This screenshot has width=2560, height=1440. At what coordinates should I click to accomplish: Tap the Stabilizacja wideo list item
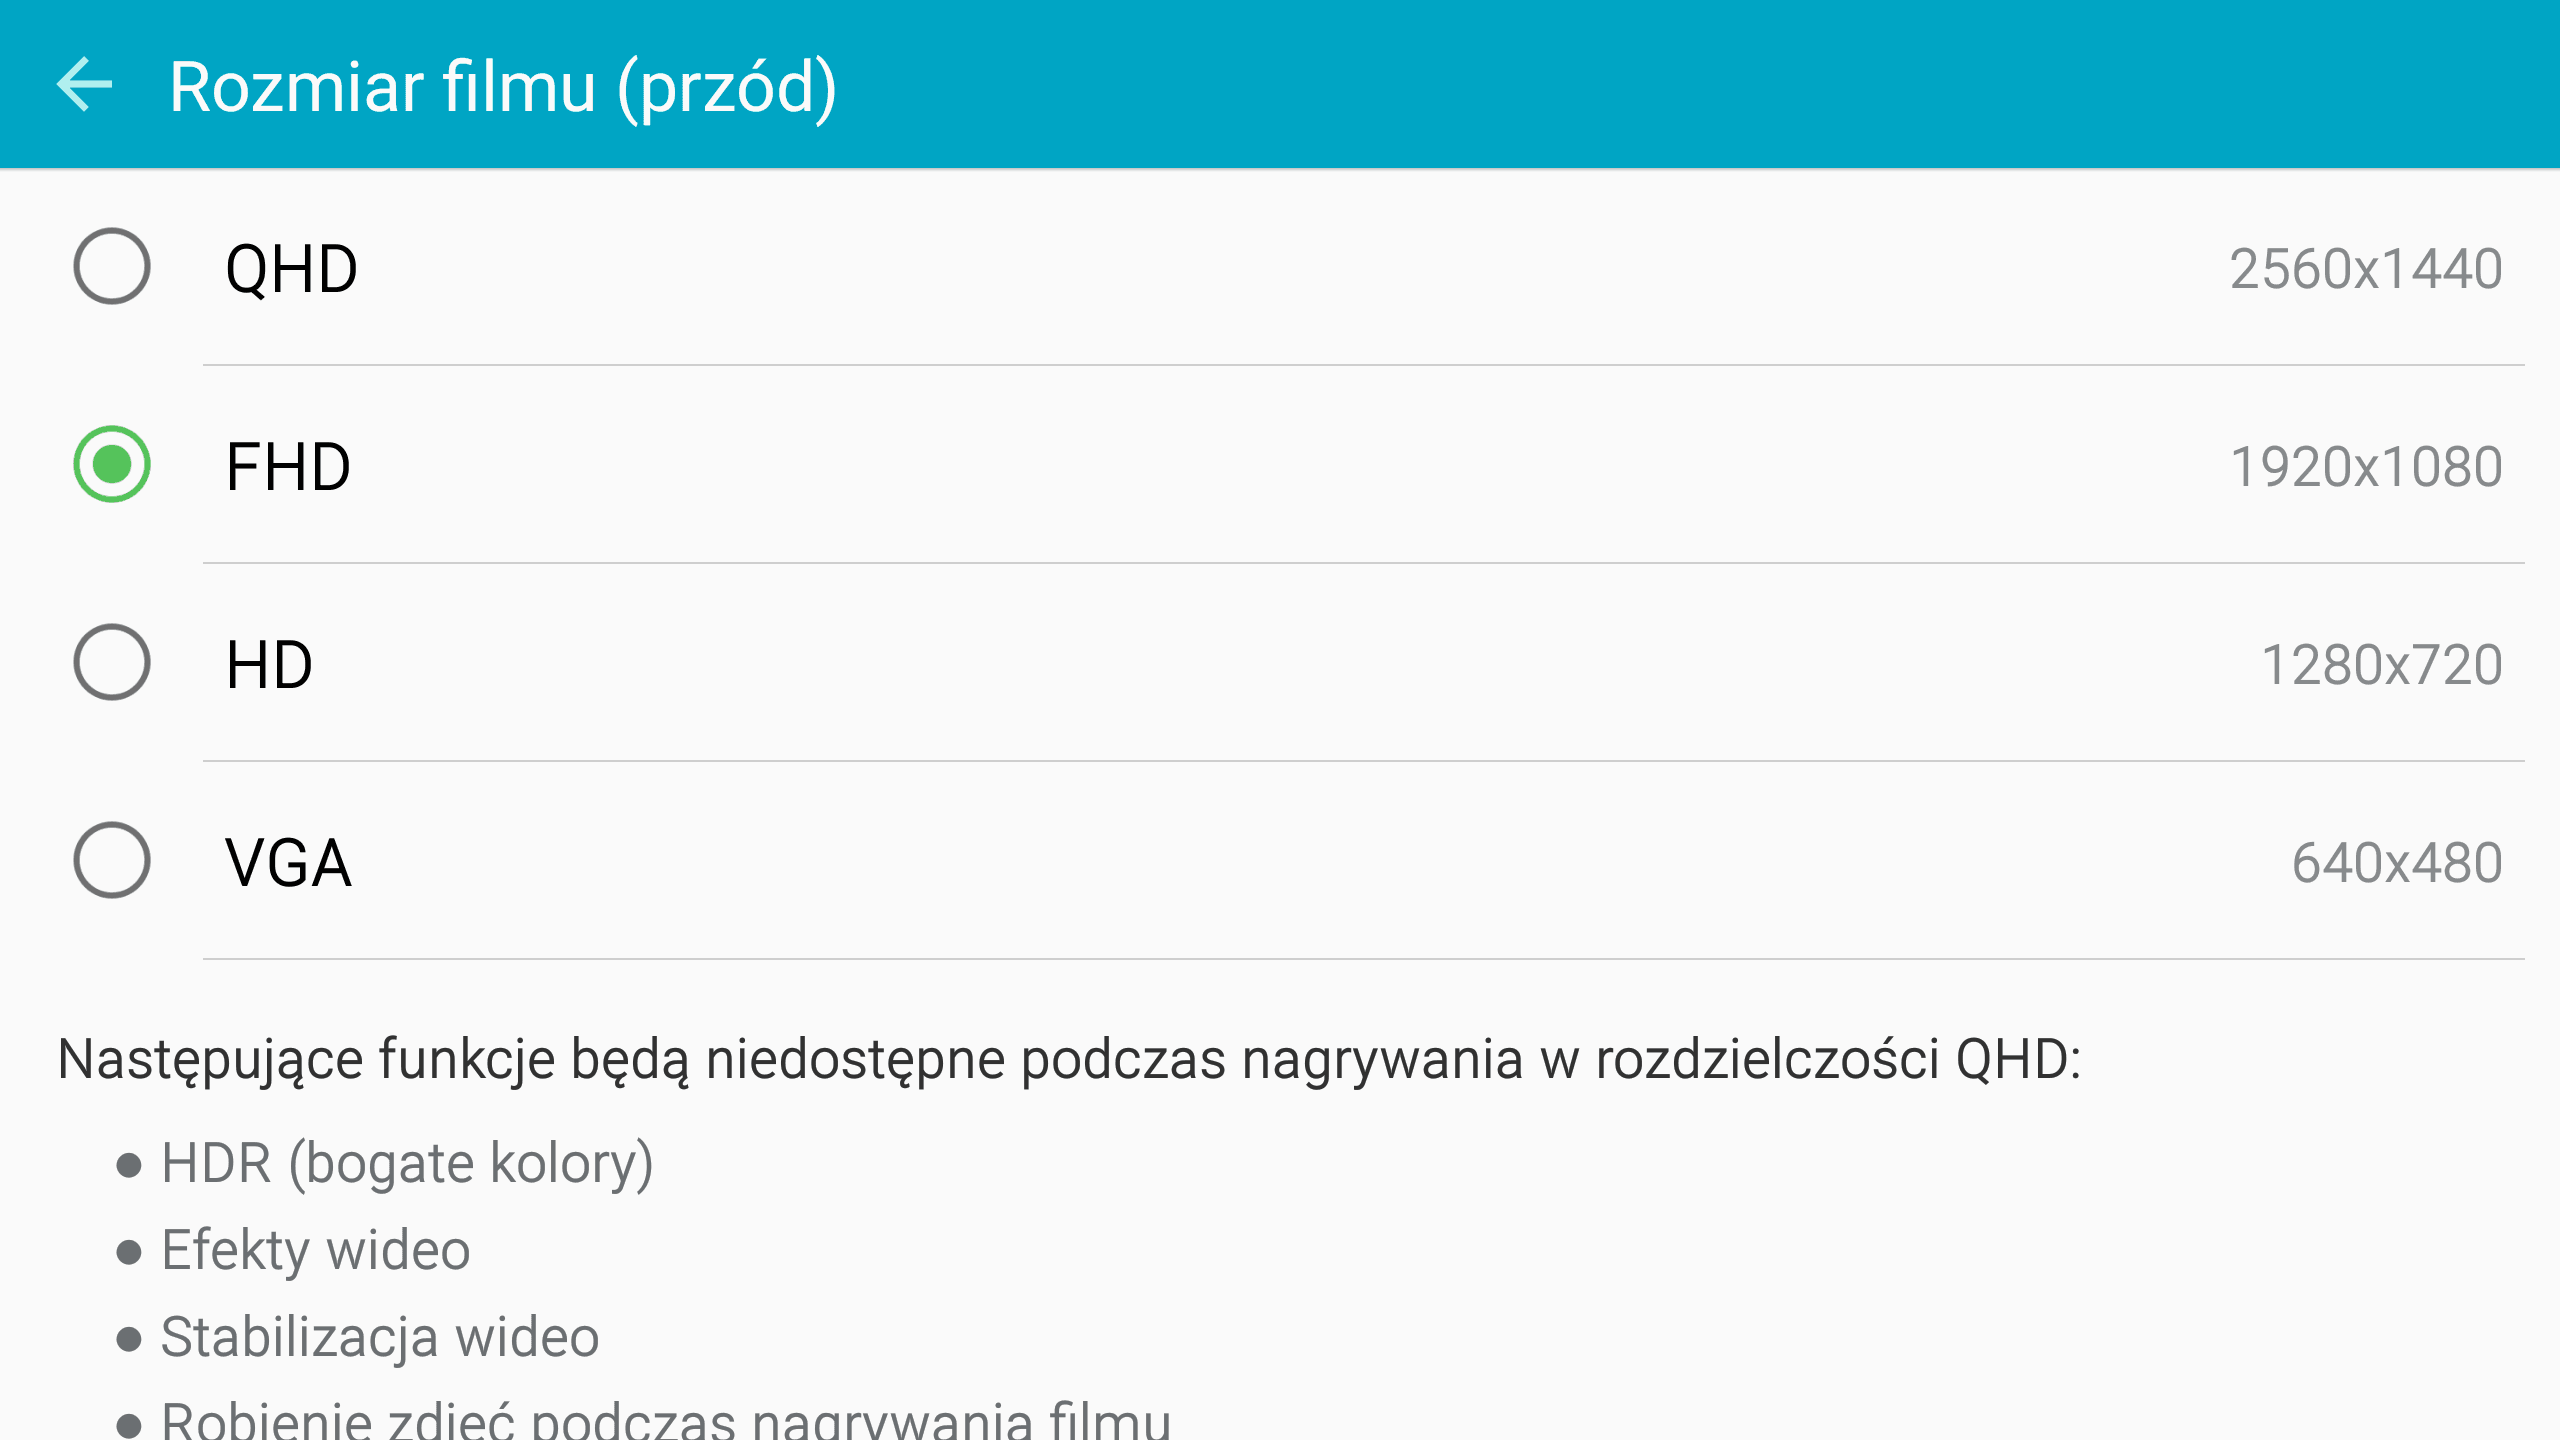[x=380, y=1338]
